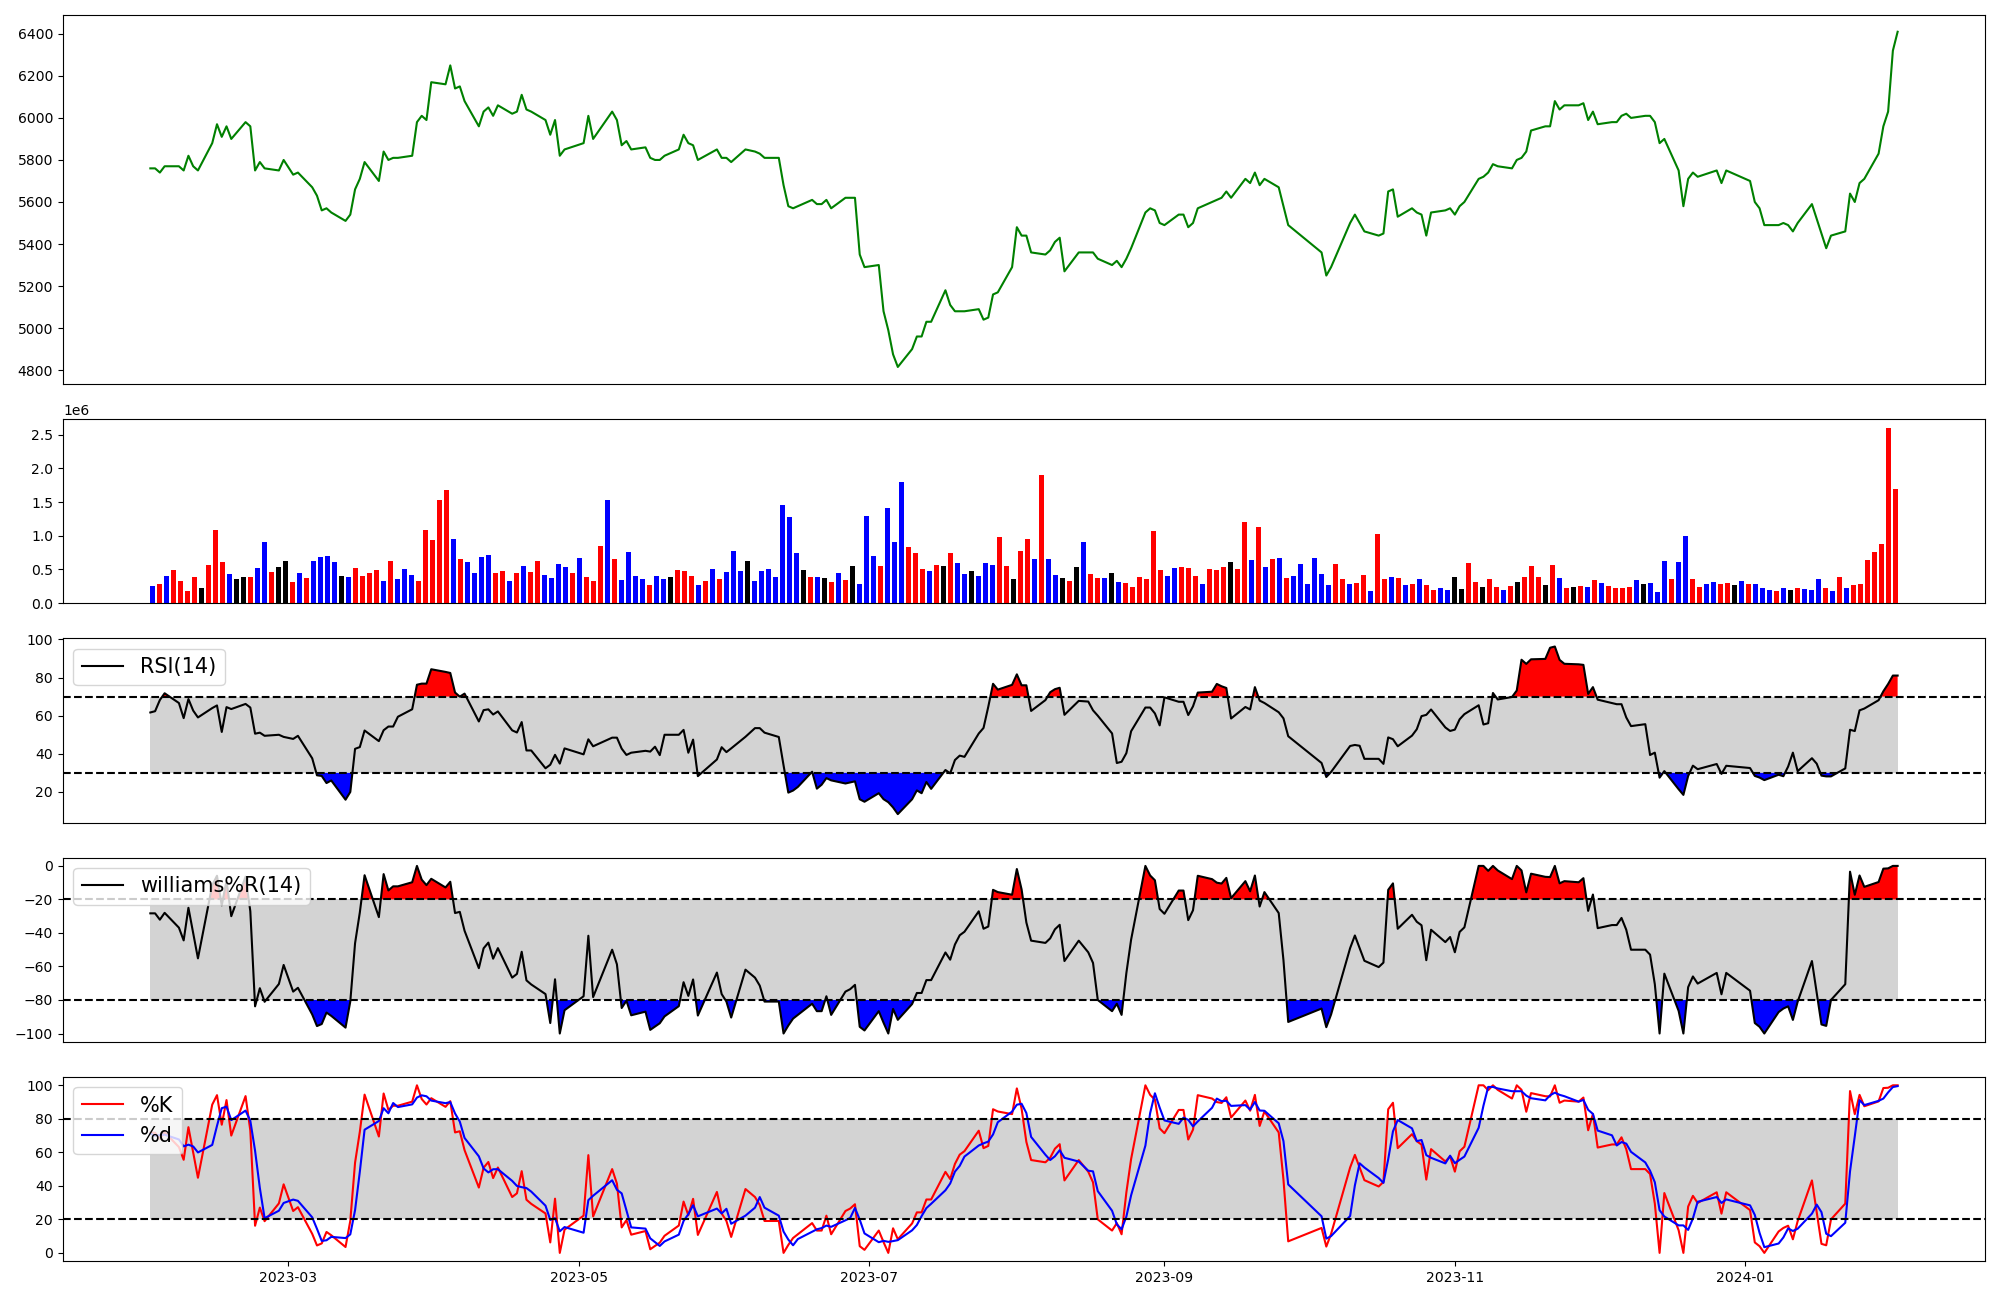Click the RSI(14) legend label
The height and width of the screenshot is (1300, 2000).
(x=177, y=666)
